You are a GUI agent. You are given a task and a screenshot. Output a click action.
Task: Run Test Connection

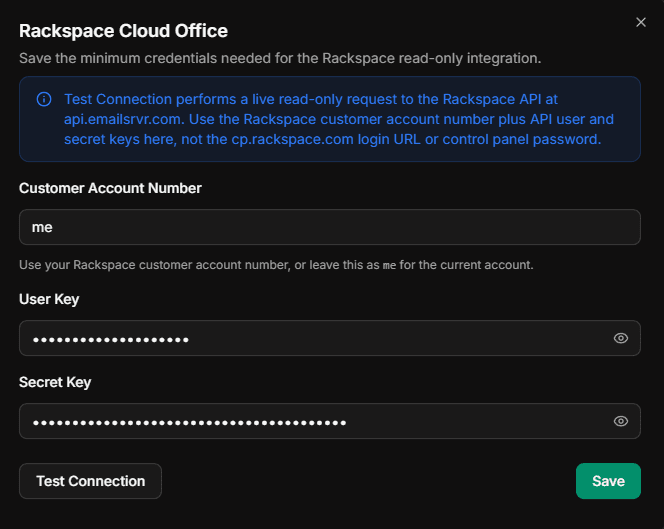point(90,481)
